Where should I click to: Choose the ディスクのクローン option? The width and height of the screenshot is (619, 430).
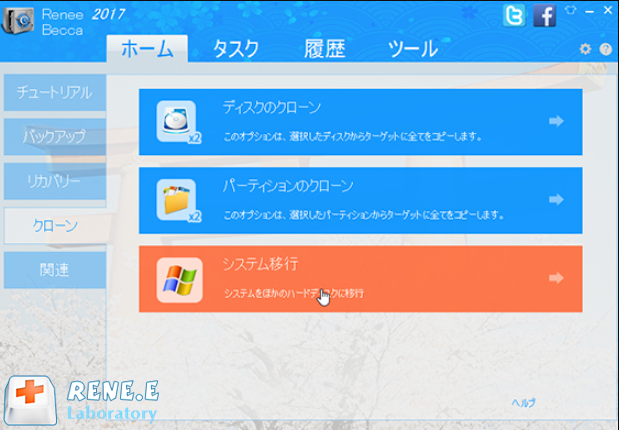point(360,122)
